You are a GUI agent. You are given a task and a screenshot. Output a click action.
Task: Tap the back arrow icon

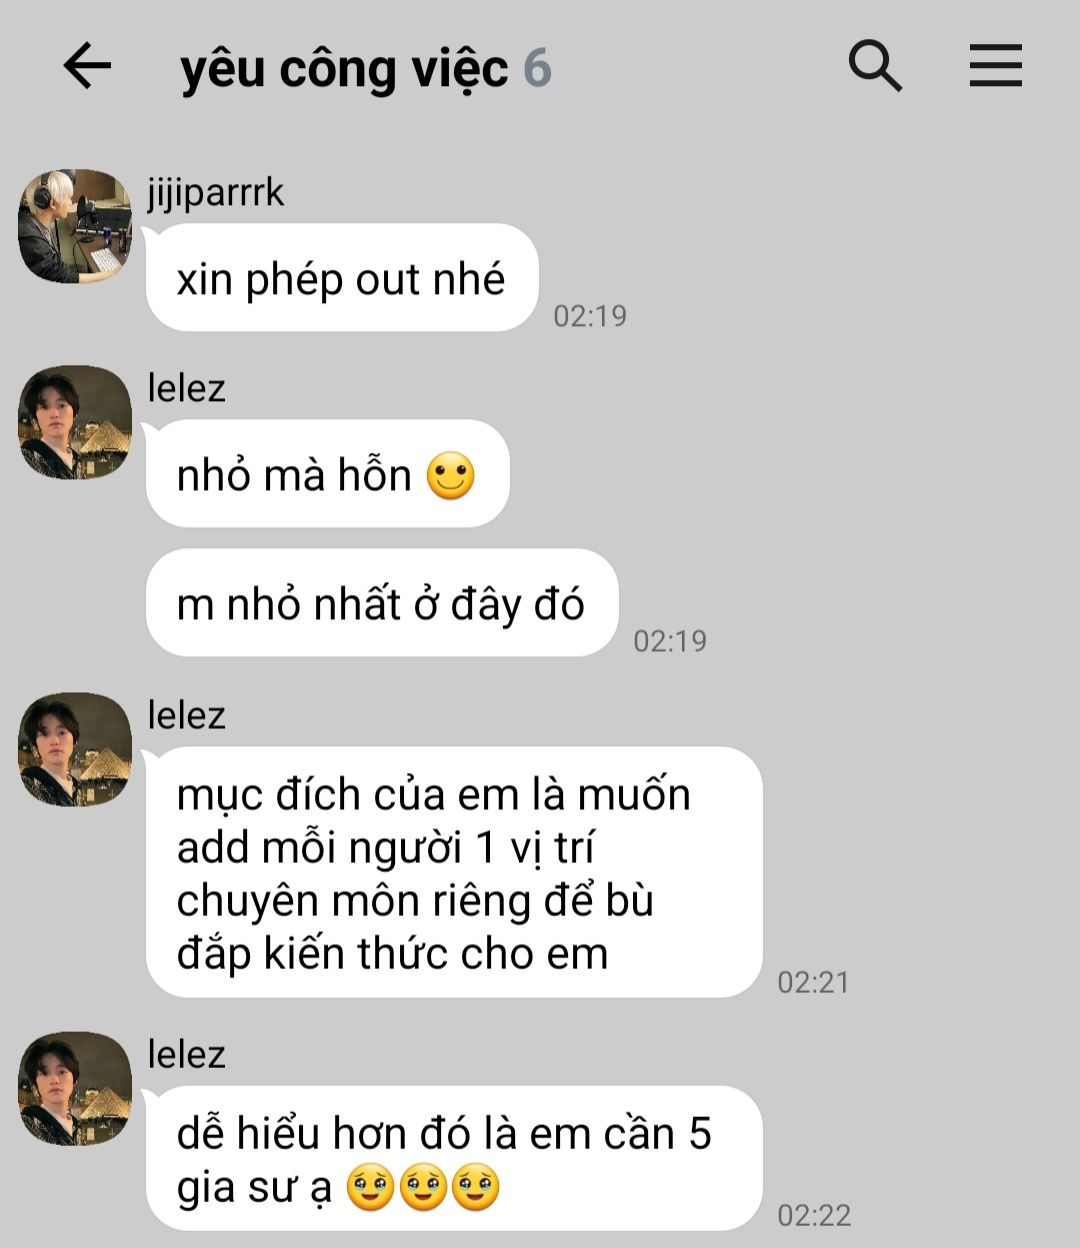coord(87,67)
